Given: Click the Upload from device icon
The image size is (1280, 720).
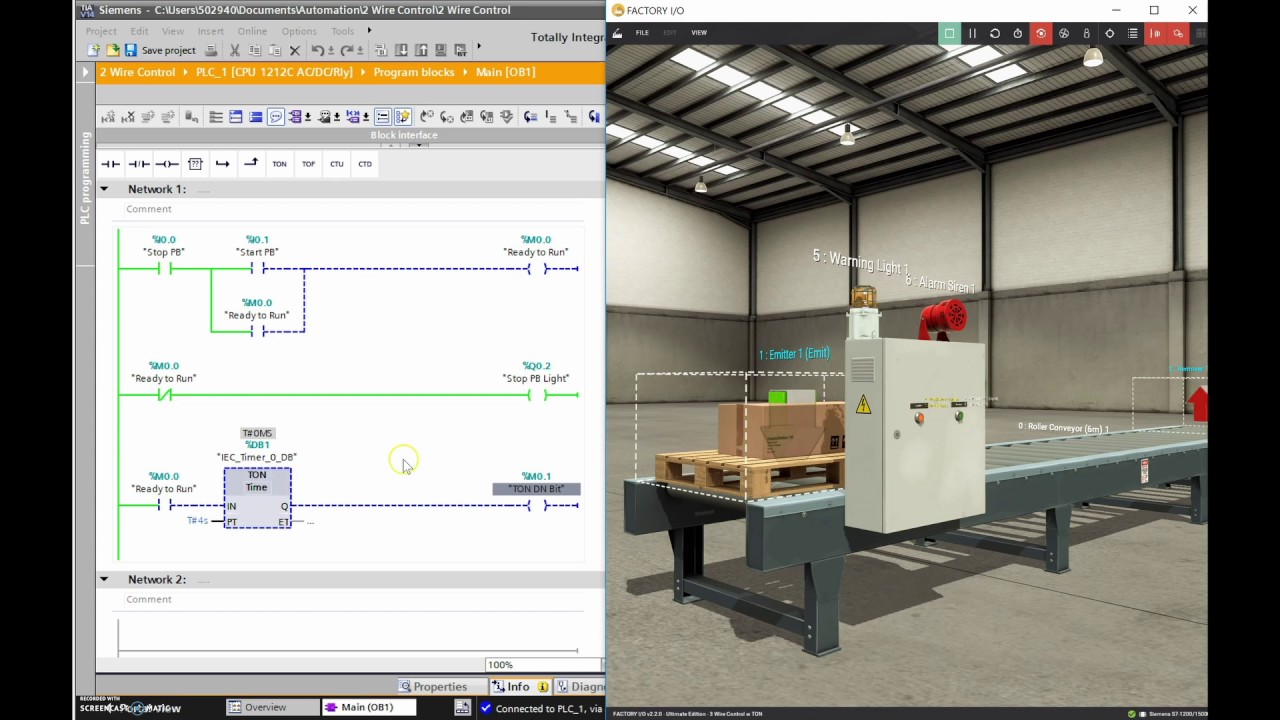Looking at the screenshot, I should point(420,50).
